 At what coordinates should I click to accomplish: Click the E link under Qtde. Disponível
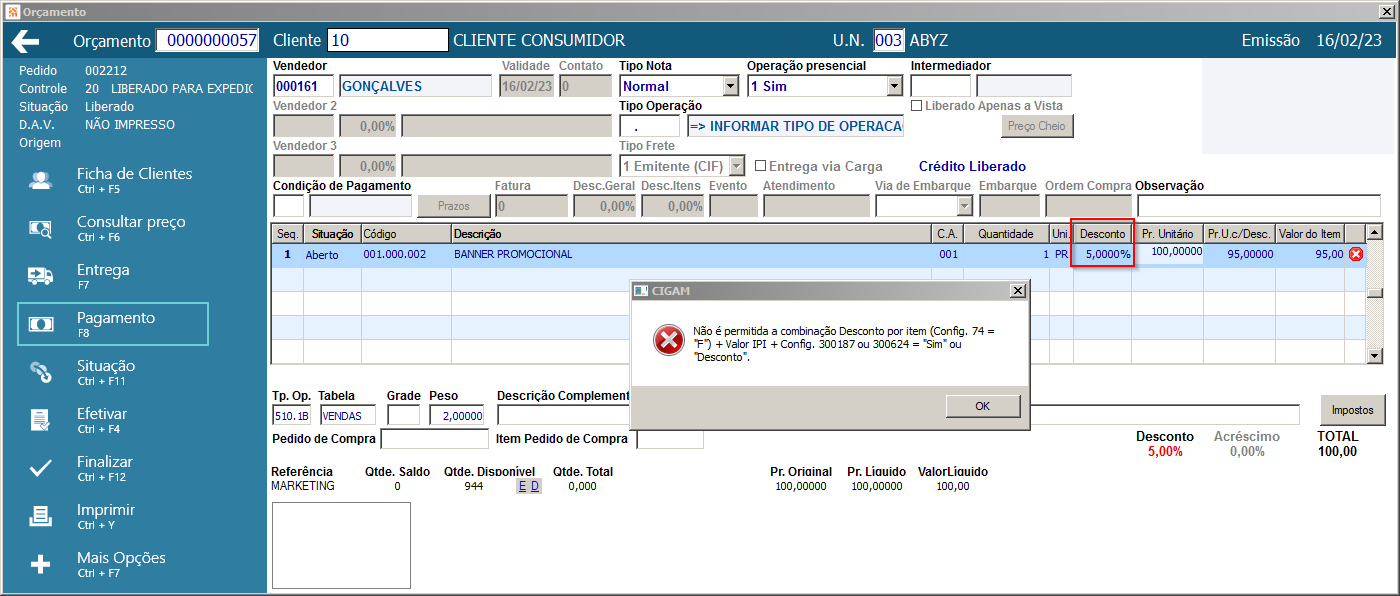coord(522,486)
